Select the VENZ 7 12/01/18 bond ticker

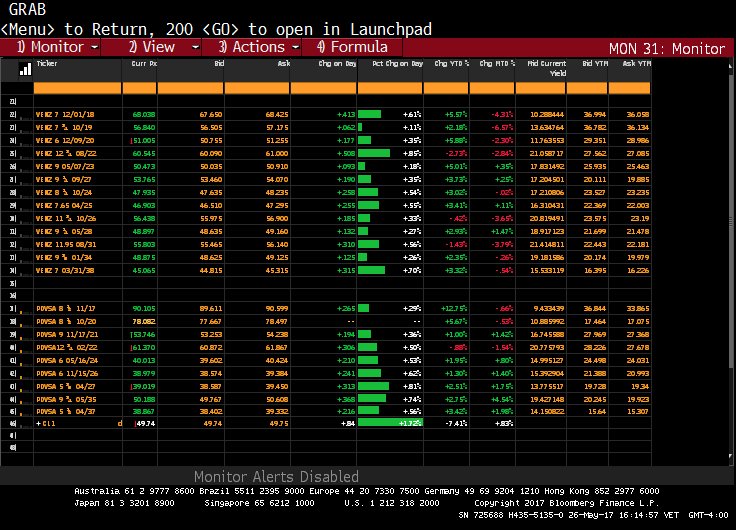pyautogui.click(x=66, y=115)
